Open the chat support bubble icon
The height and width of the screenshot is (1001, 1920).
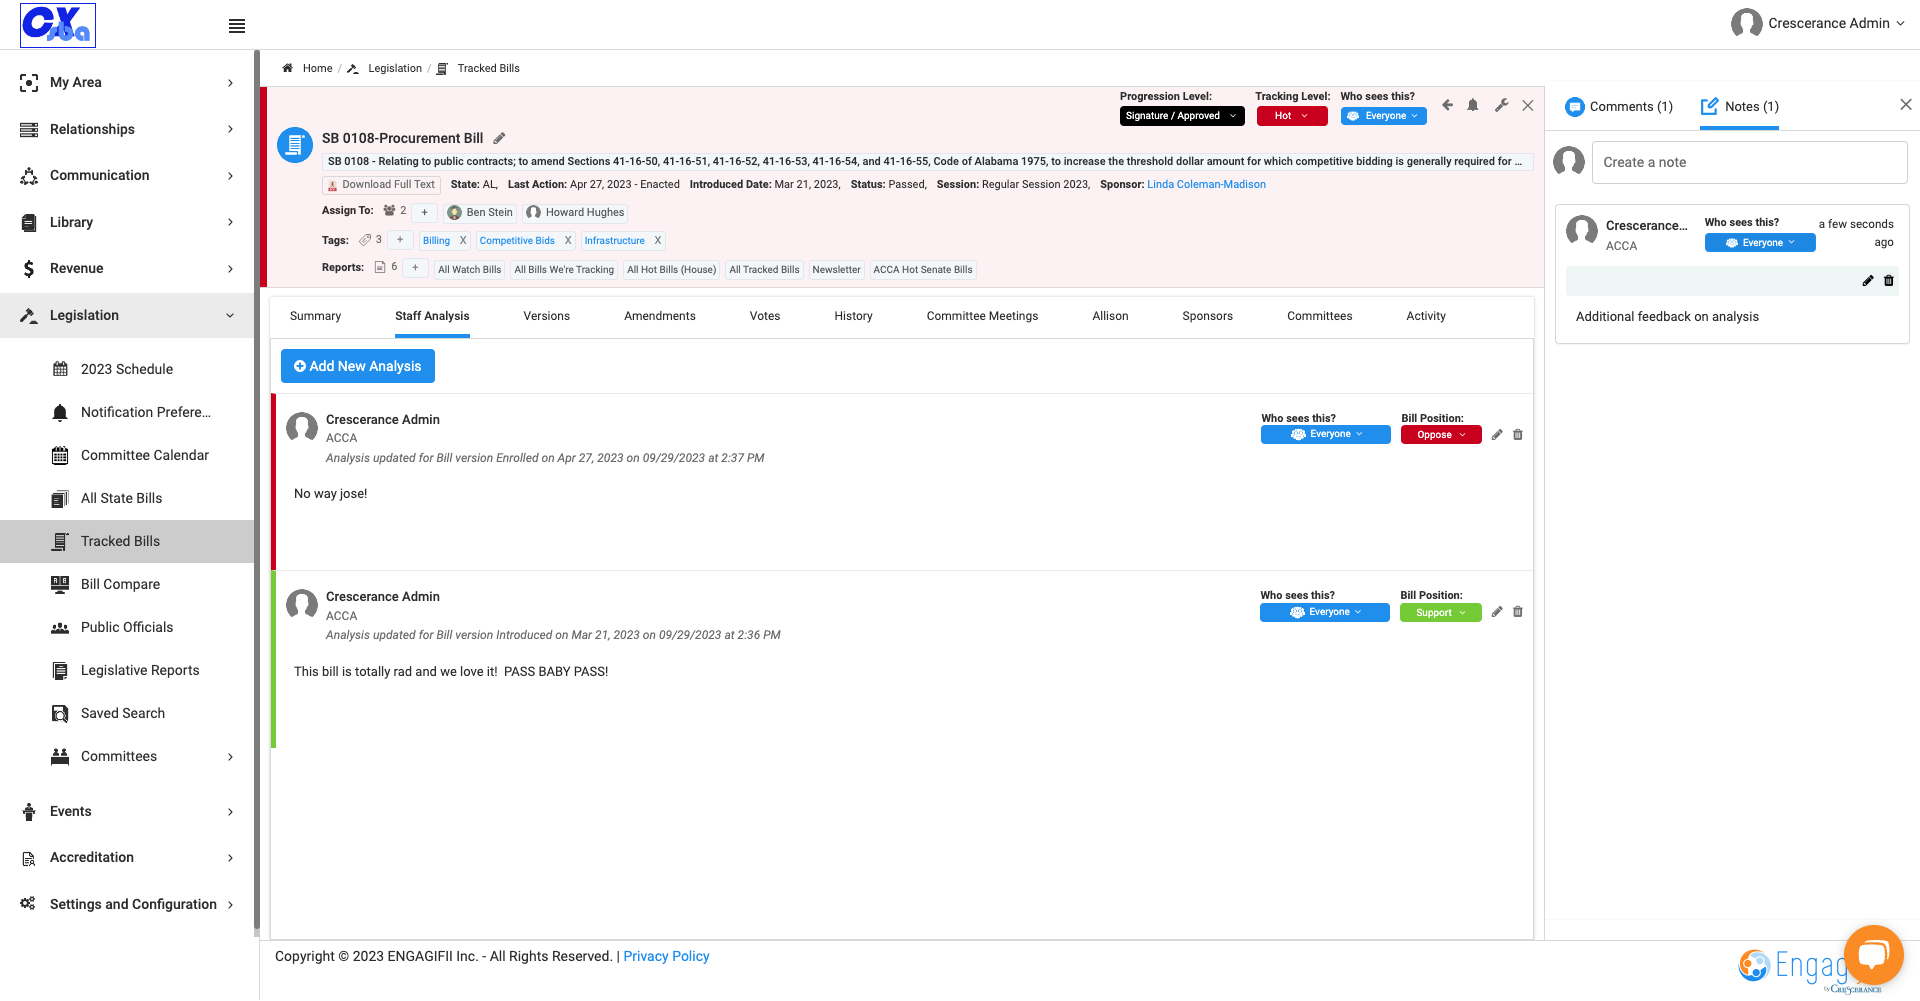(x=1873, y=955)
